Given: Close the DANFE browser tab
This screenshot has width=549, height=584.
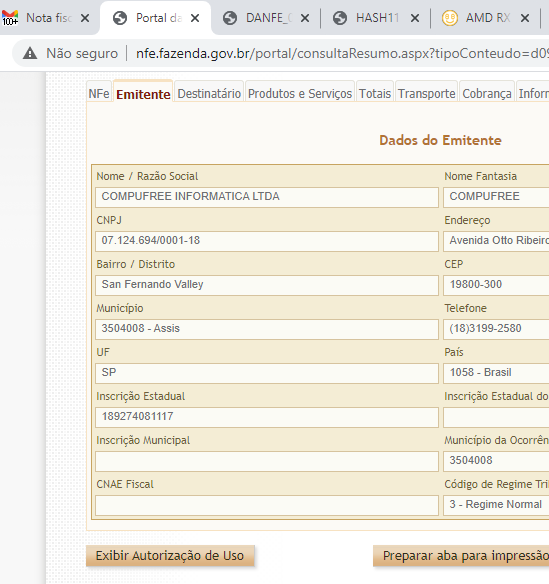Looking at the screenshot, I should [x=305, y=18].
